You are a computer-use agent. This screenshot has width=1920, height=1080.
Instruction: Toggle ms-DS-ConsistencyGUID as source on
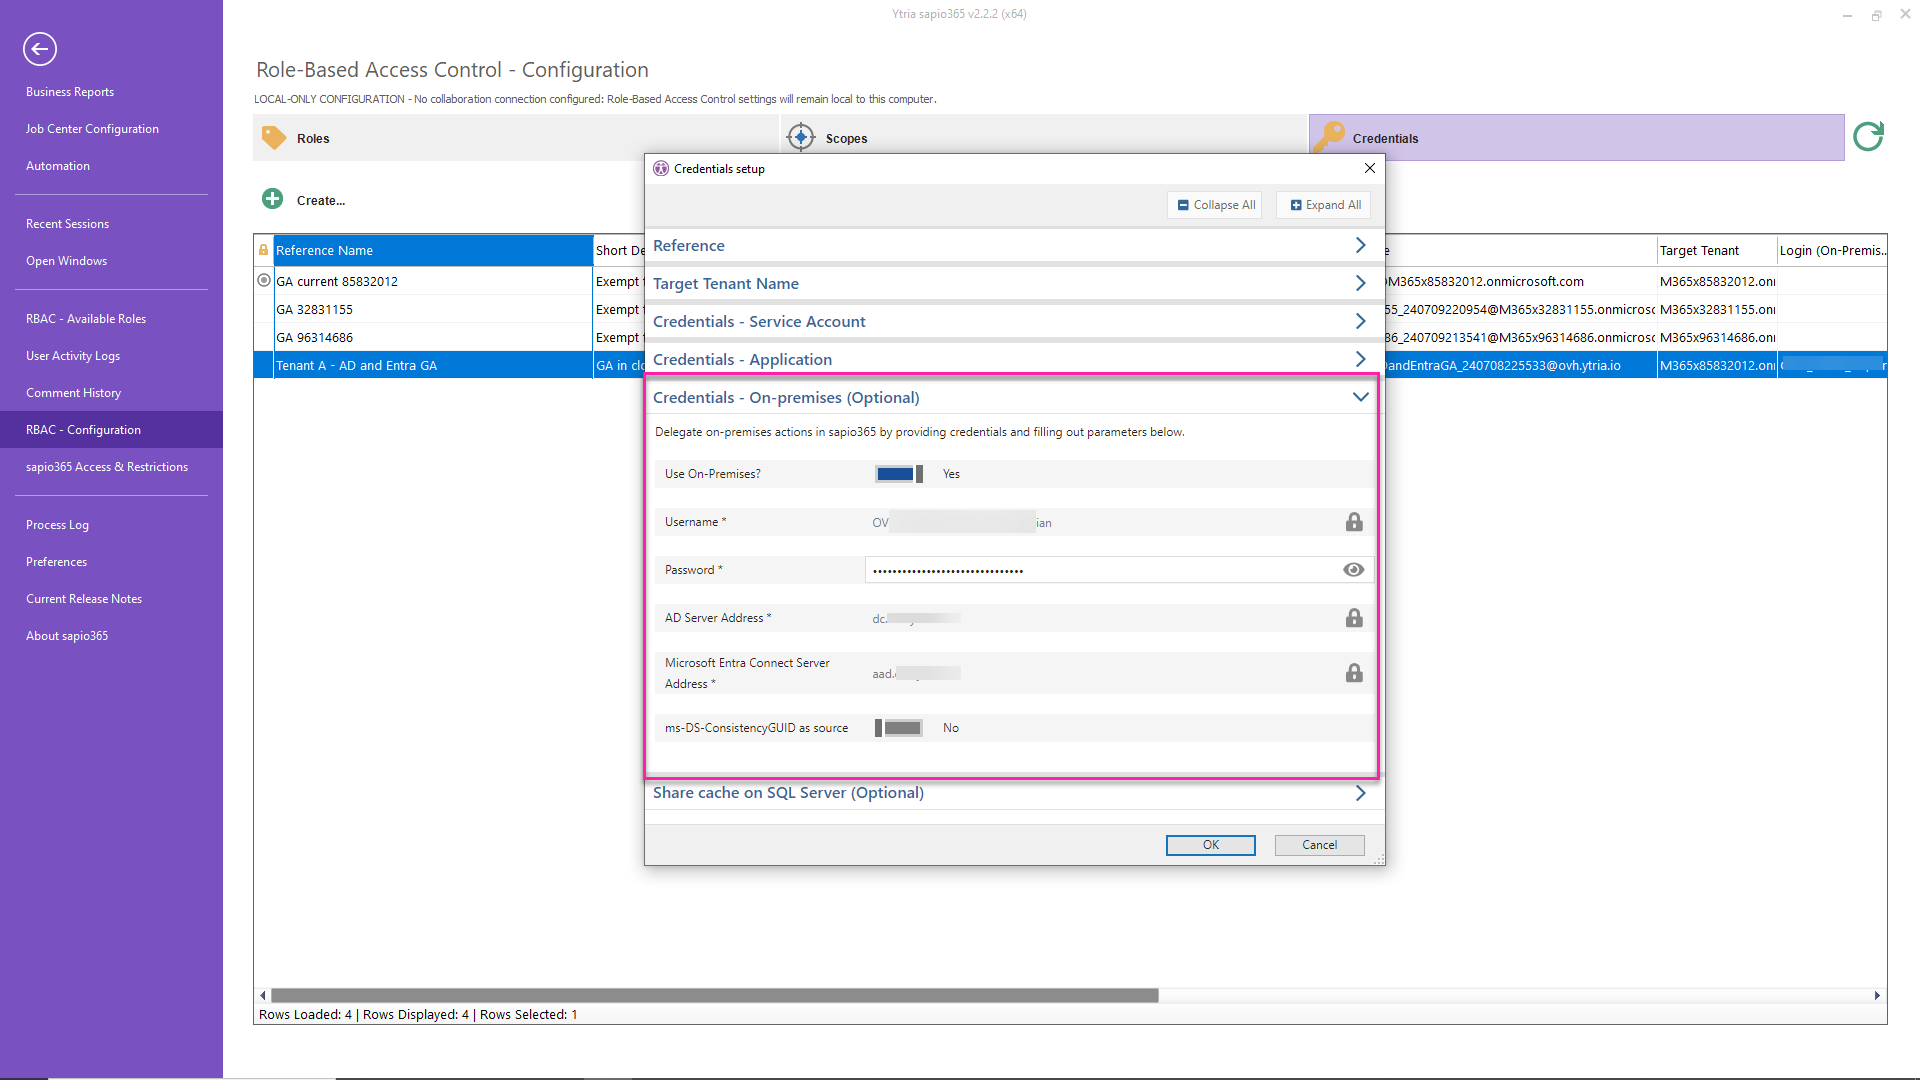coord(899,728)
